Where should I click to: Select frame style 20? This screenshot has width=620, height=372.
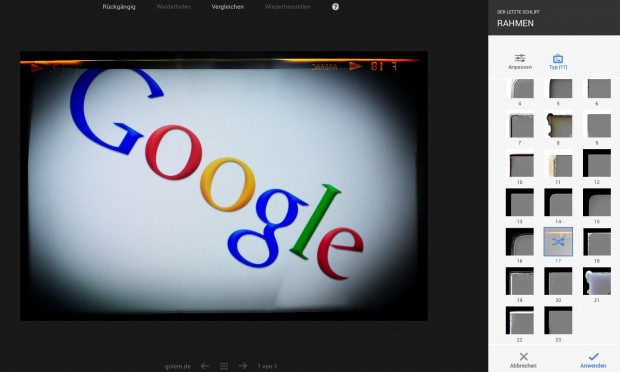click(x=558, y=281)
